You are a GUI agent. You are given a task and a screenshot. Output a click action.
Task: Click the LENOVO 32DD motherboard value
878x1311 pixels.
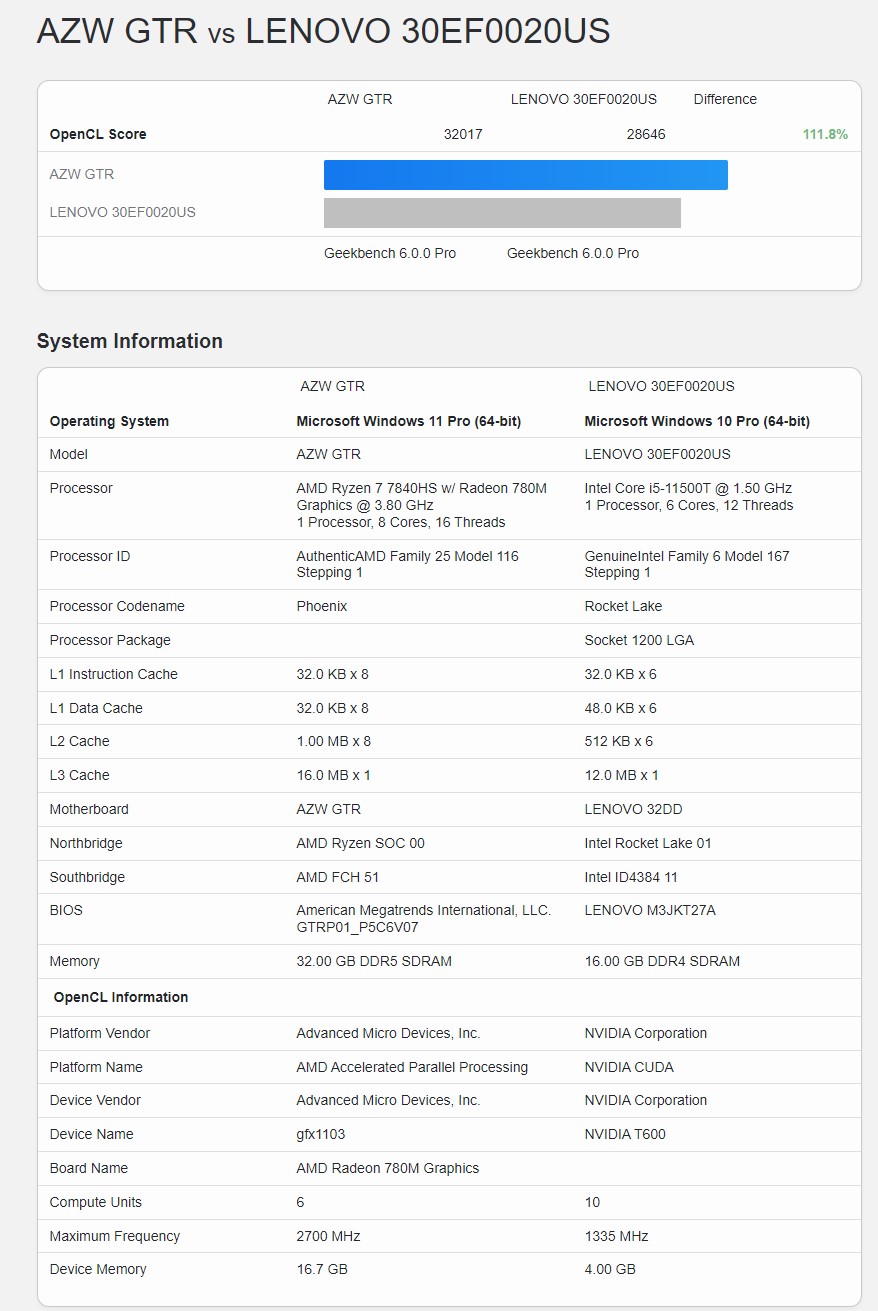click(x=634, y=809)
